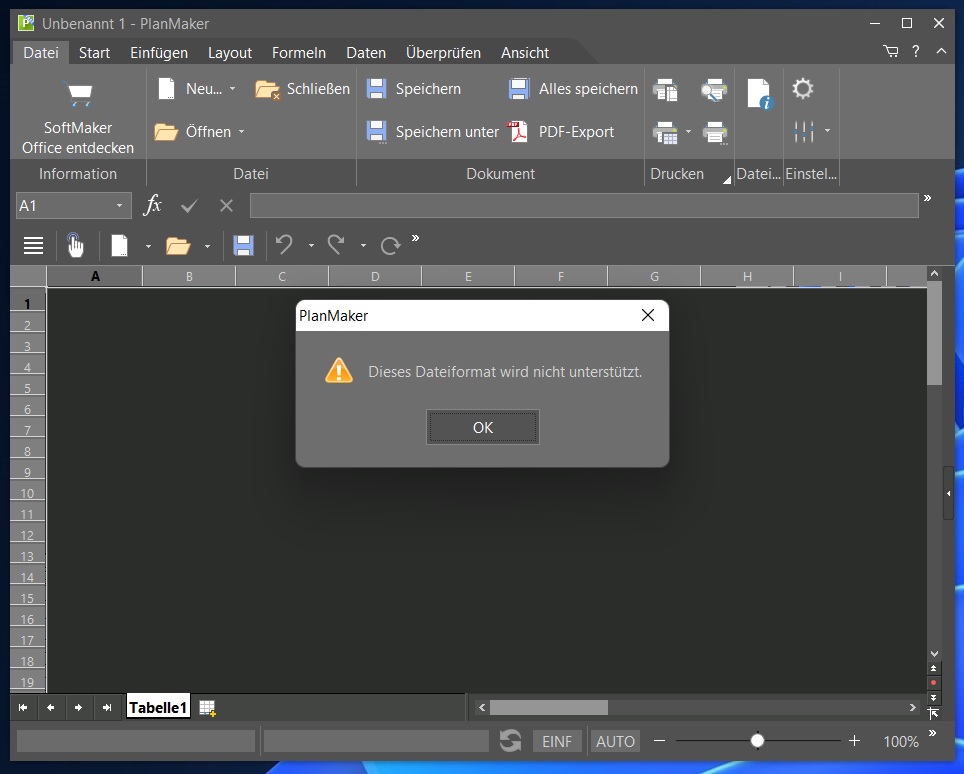Image resolution: width=964 pixels, height=774 pixels.
Task: Click the add worksheet icon next to Tabelle1
Action: click(x=207, y=708)
